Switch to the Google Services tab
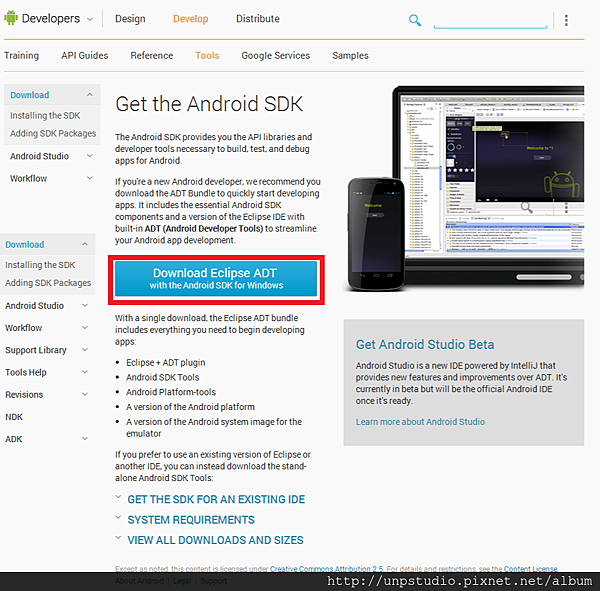The height and width of the screenshot is (591, 600). tap(276, 56)
